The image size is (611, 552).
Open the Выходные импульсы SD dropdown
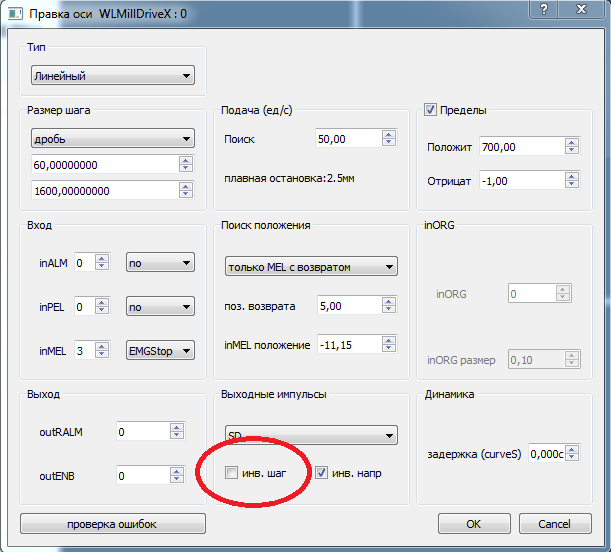pos(311,436)
